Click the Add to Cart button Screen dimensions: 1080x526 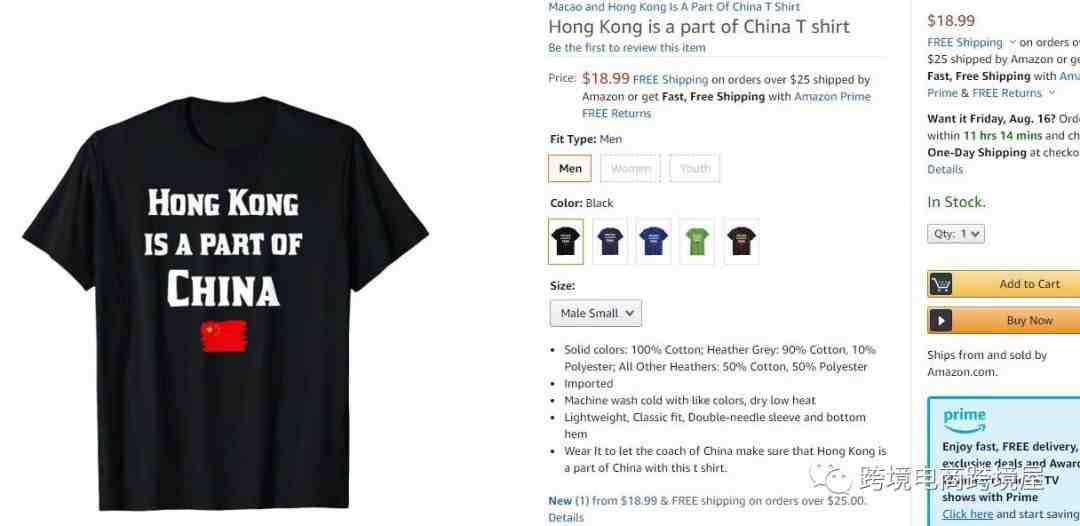pos(1004,284)
